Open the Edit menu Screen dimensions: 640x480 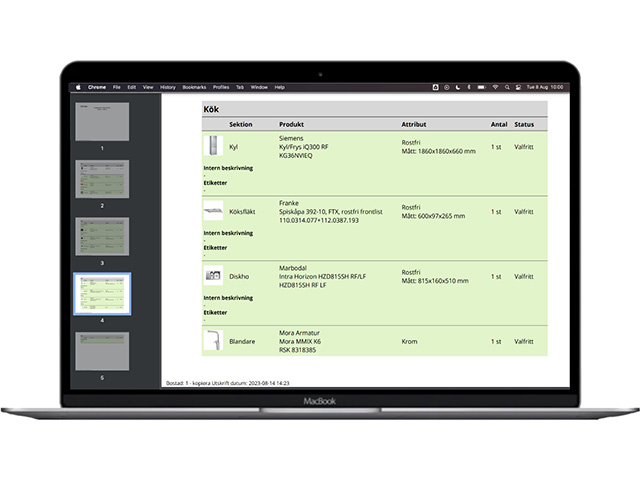tap(131, 87)
